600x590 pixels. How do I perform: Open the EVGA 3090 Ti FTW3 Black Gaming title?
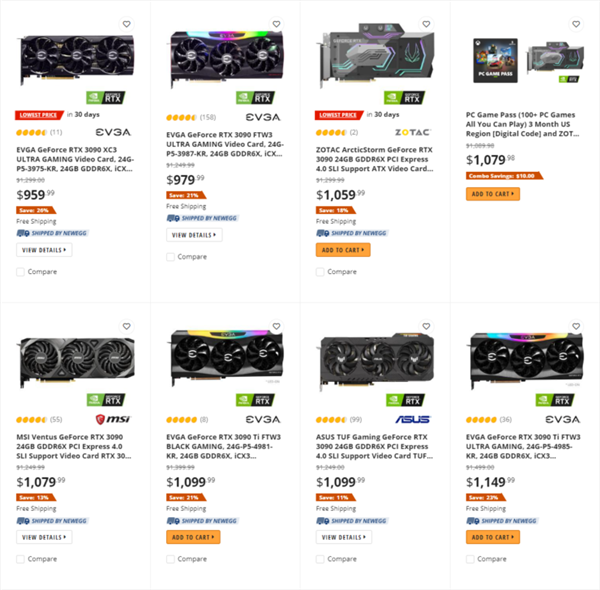click(224, 448)
